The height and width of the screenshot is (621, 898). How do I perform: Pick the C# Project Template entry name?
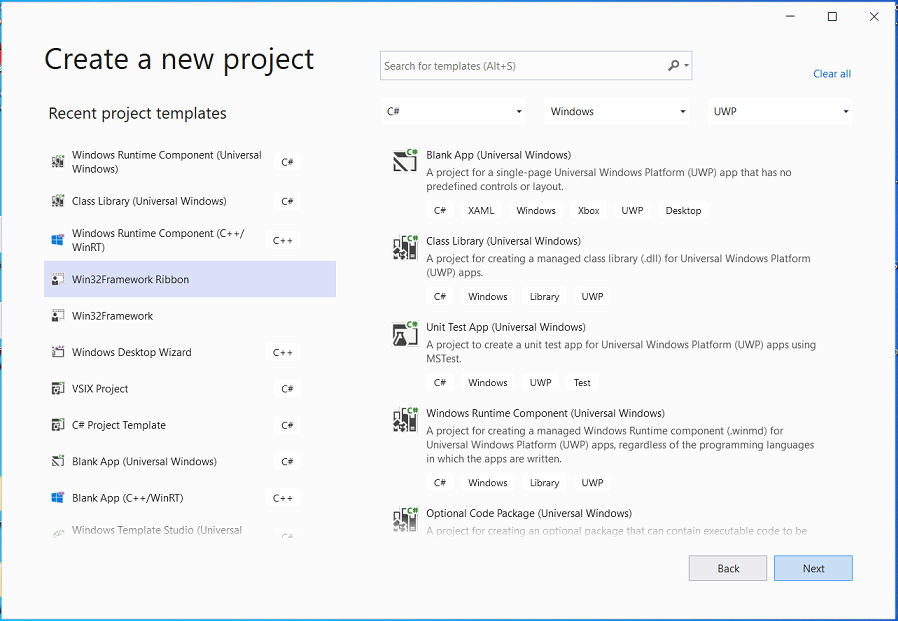pos(119,425)
